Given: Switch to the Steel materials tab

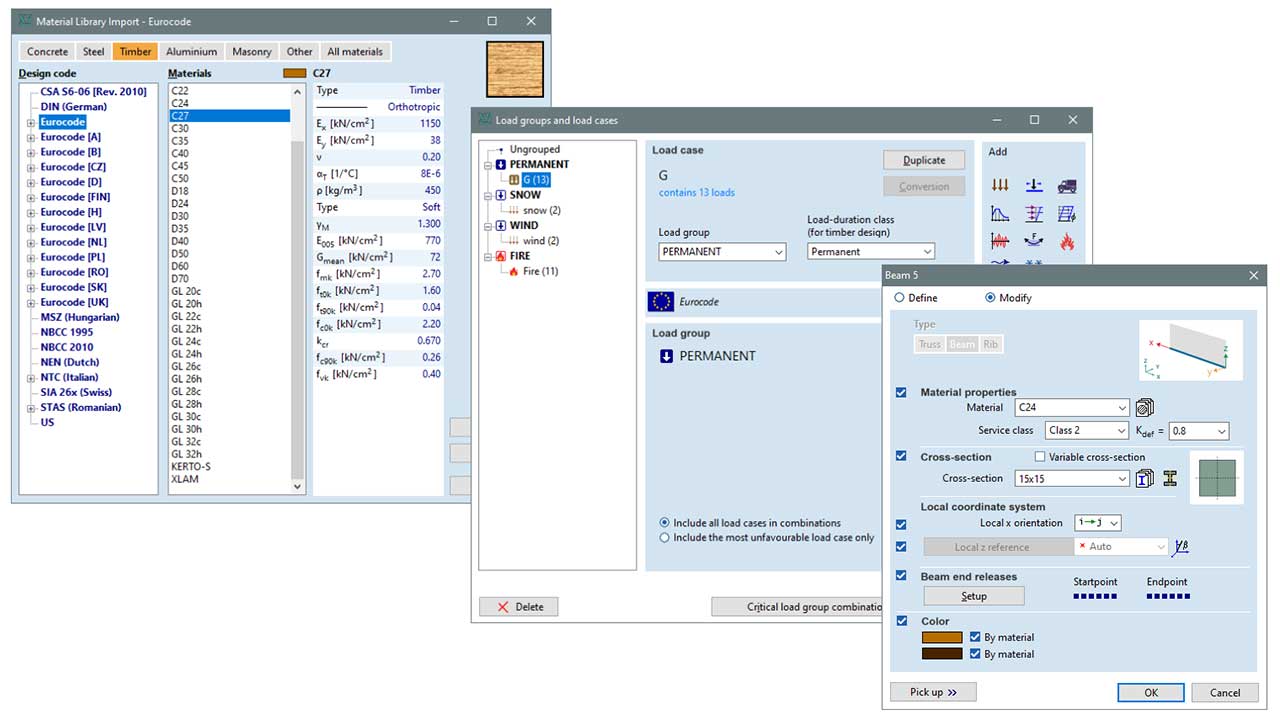Looking at the screenshot, I should (94, 52).
